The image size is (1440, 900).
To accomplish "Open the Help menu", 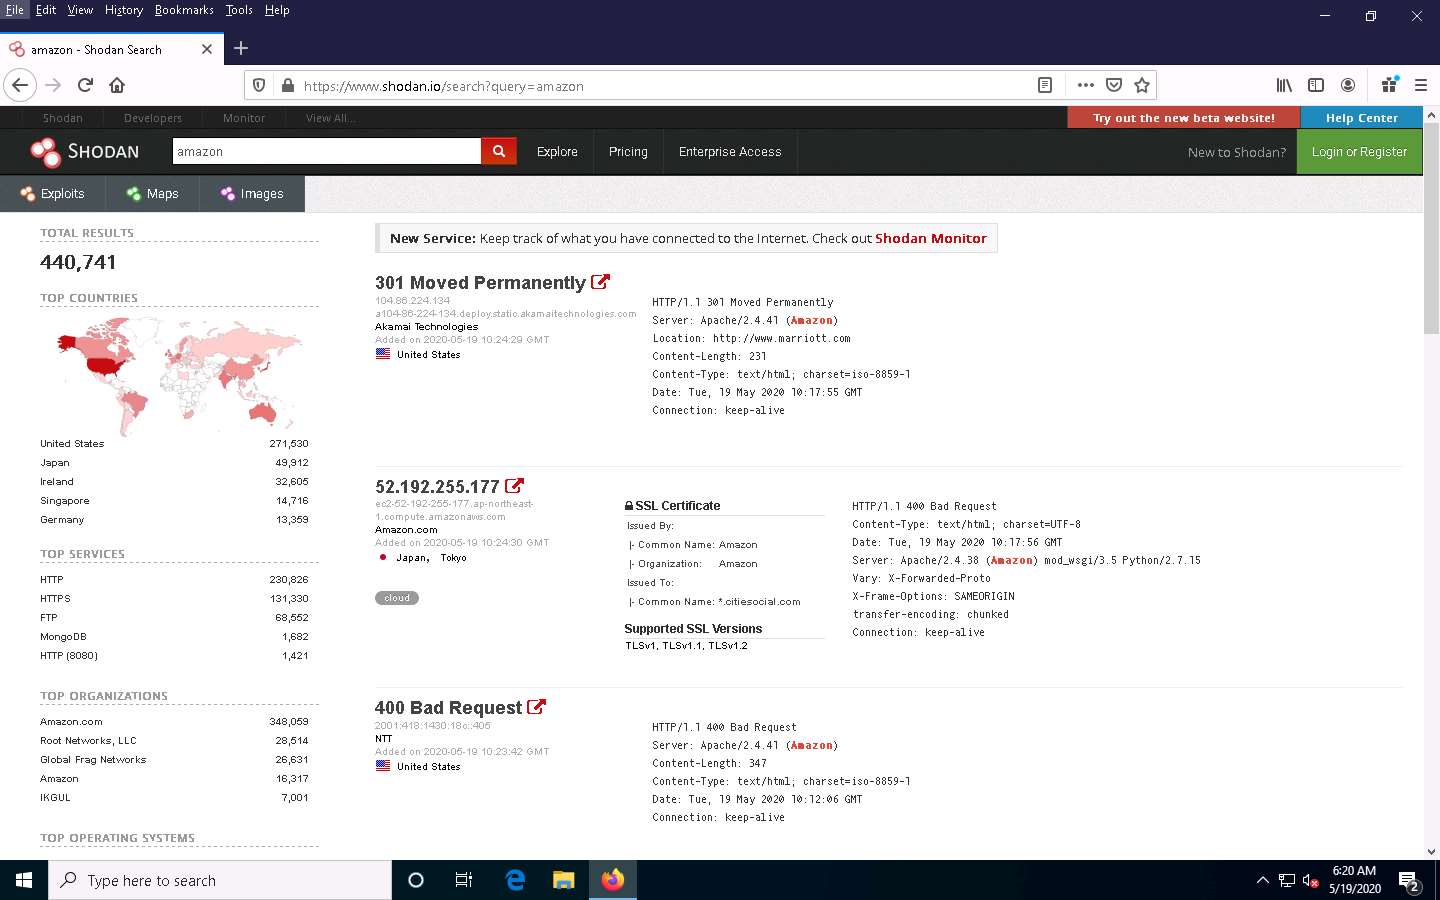I will point(277,10).
